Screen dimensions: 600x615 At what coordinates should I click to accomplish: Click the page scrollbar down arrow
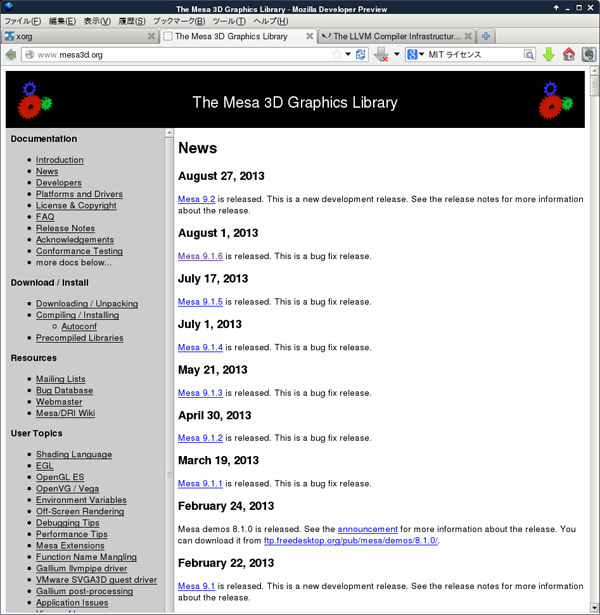click(x=595, y=608)
